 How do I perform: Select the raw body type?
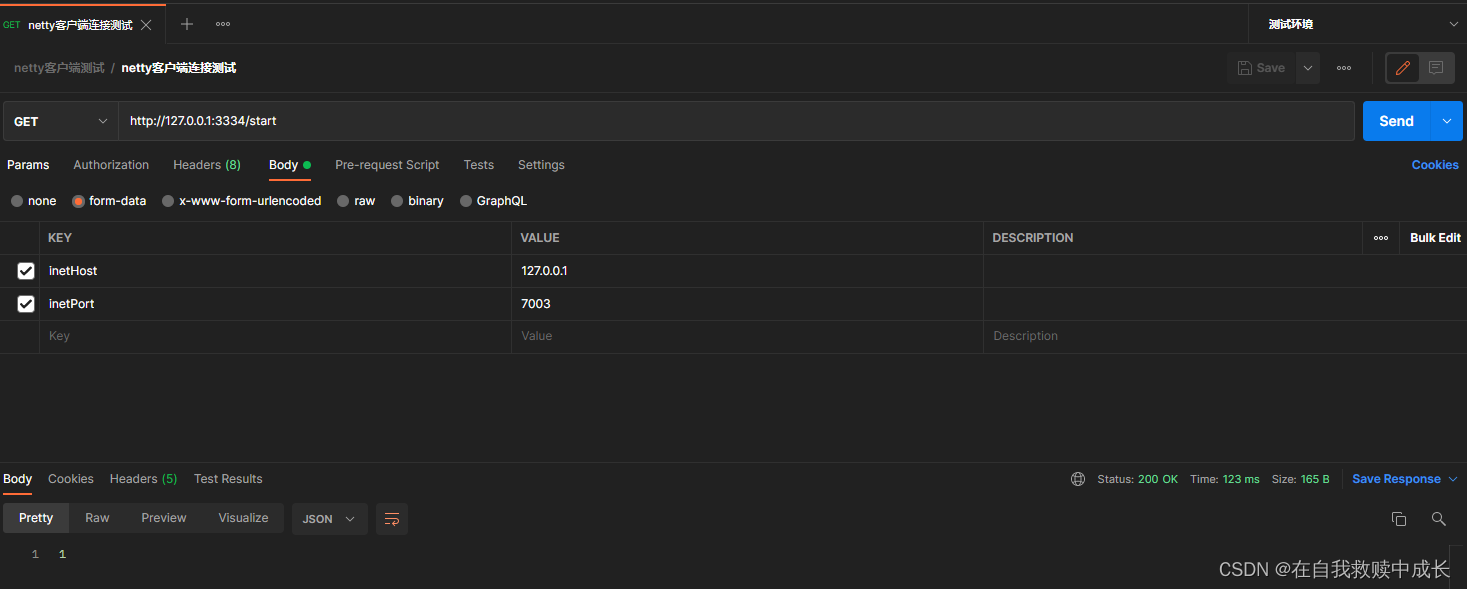343,201
